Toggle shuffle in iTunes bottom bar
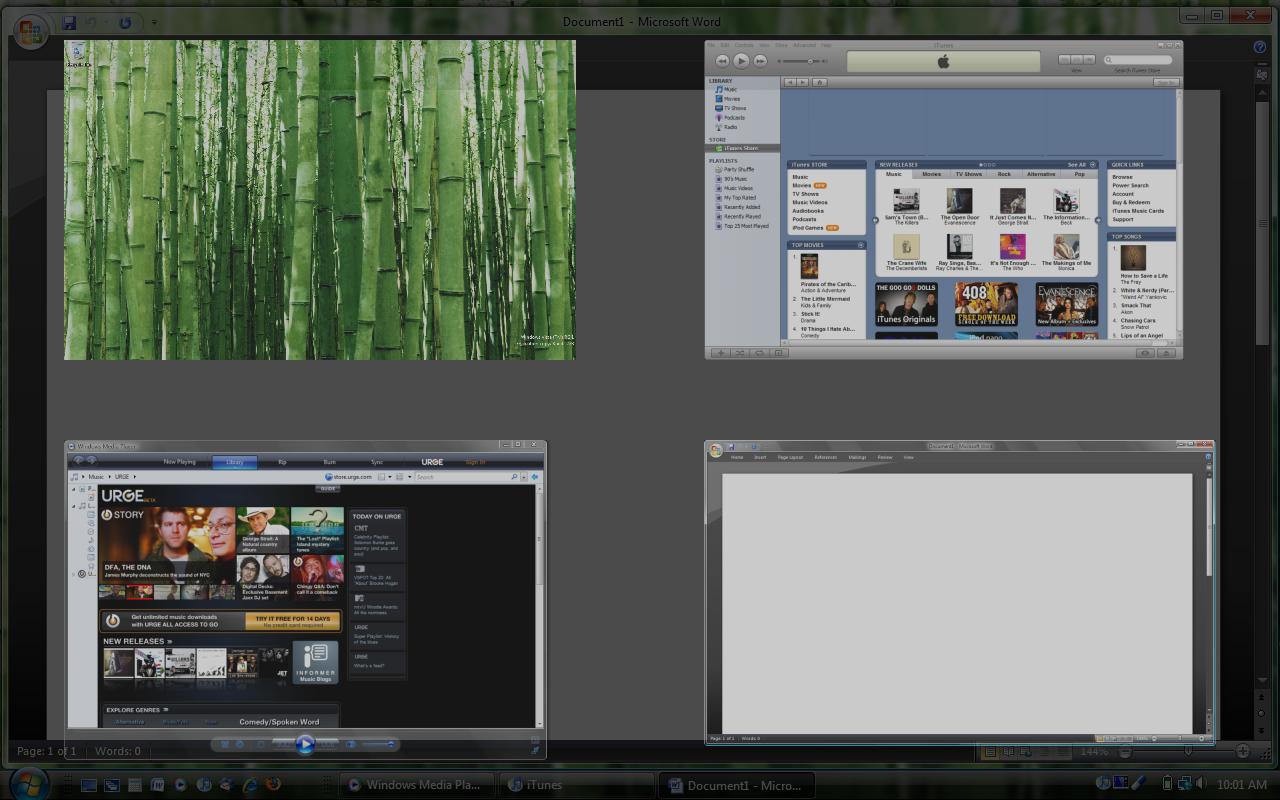The height and width of the screenshot is (800, 1280). pyautogui.click(x=740, y=352)
